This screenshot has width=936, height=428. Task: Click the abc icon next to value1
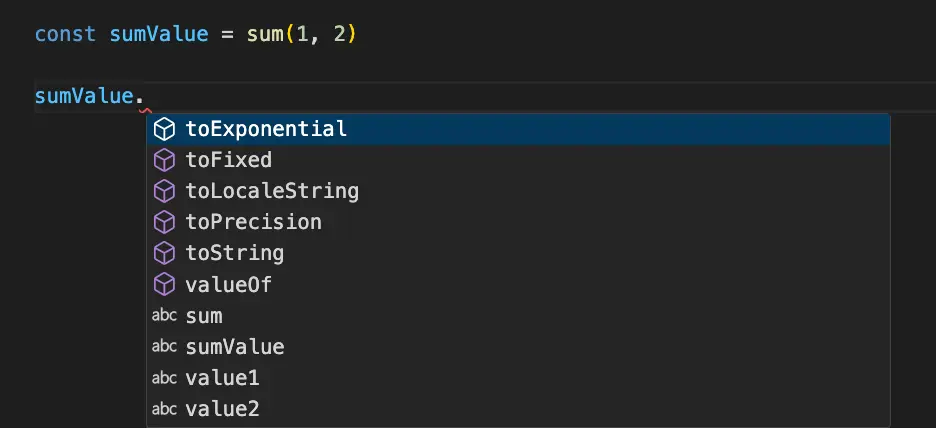pyautogui.click(x=163, y=378)
